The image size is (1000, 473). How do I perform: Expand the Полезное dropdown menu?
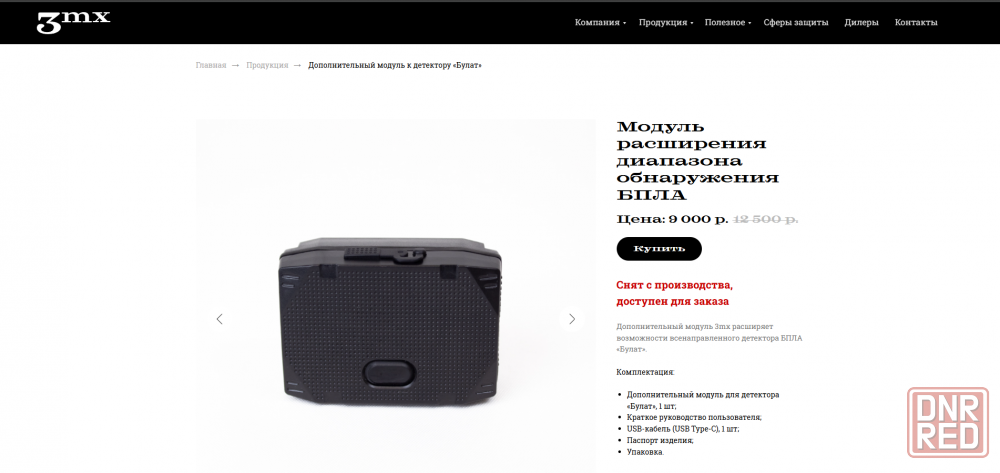click(728, 22)
